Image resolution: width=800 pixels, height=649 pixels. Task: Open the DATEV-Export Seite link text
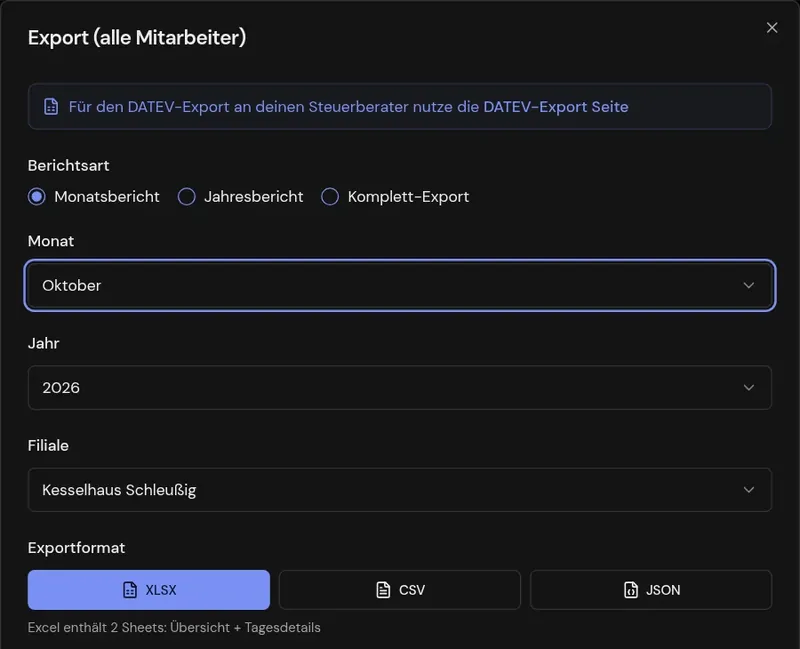(x=556, y=107)
